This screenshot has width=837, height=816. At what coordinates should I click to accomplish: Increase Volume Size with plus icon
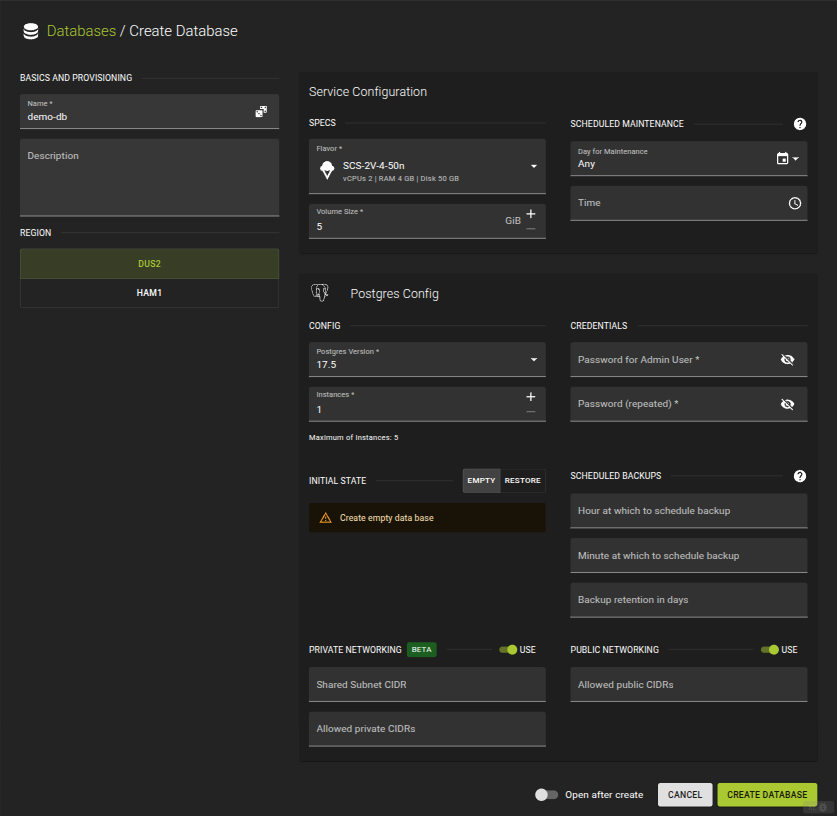531,214
